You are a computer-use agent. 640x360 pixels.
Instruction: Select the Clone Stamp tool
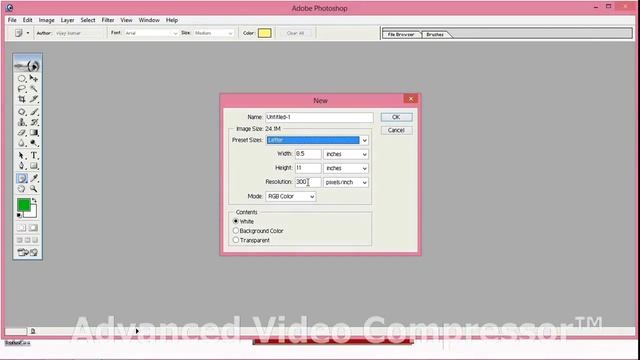click(22, 122)
